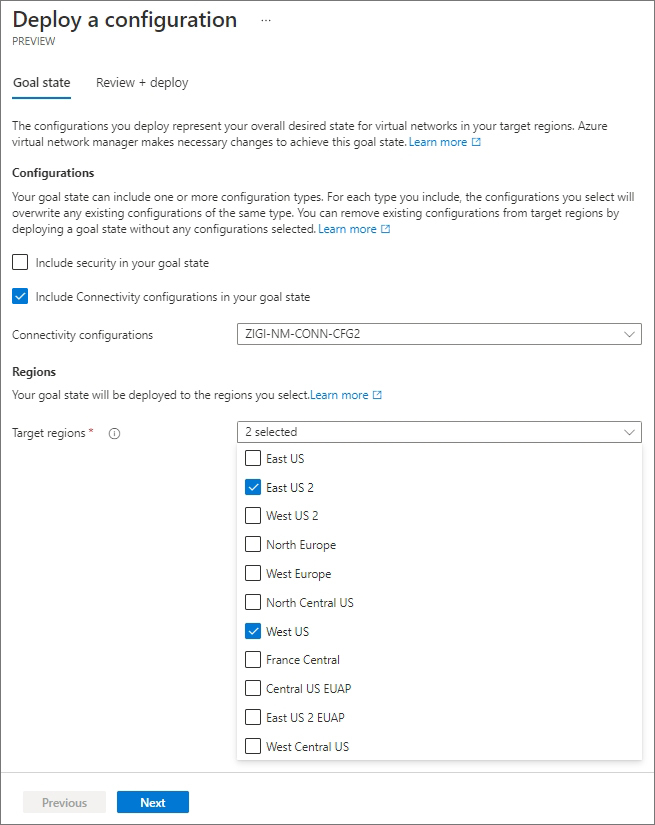Click the Target regions info icon

114,434
